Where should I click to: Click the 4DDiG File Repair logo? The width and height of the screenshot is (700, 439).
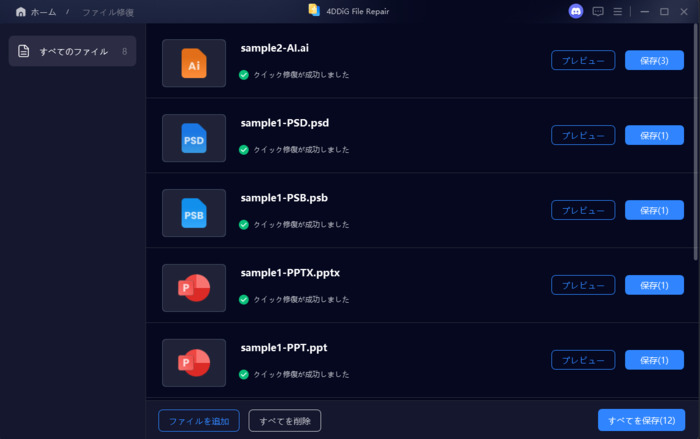314,10
